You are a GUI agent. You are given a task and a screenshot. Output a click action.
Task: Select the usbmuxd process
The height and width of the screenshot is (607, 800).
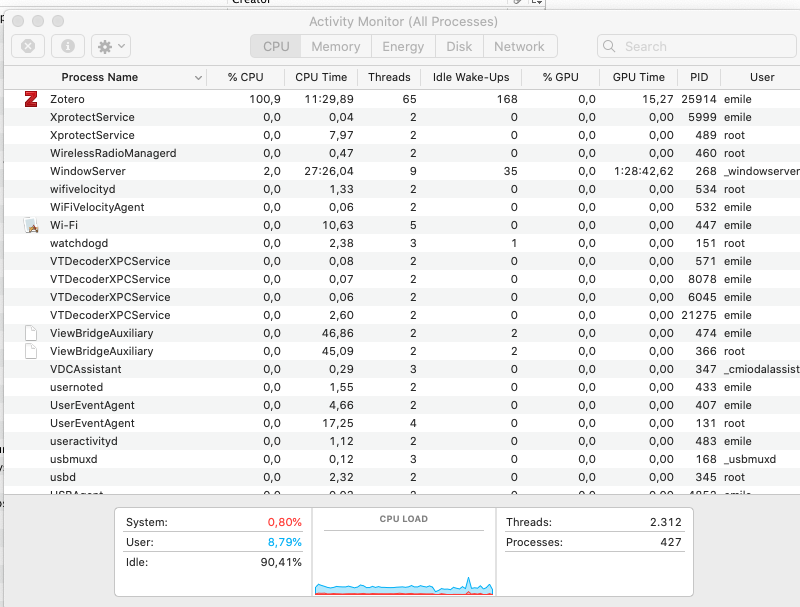tap(402, 459)
